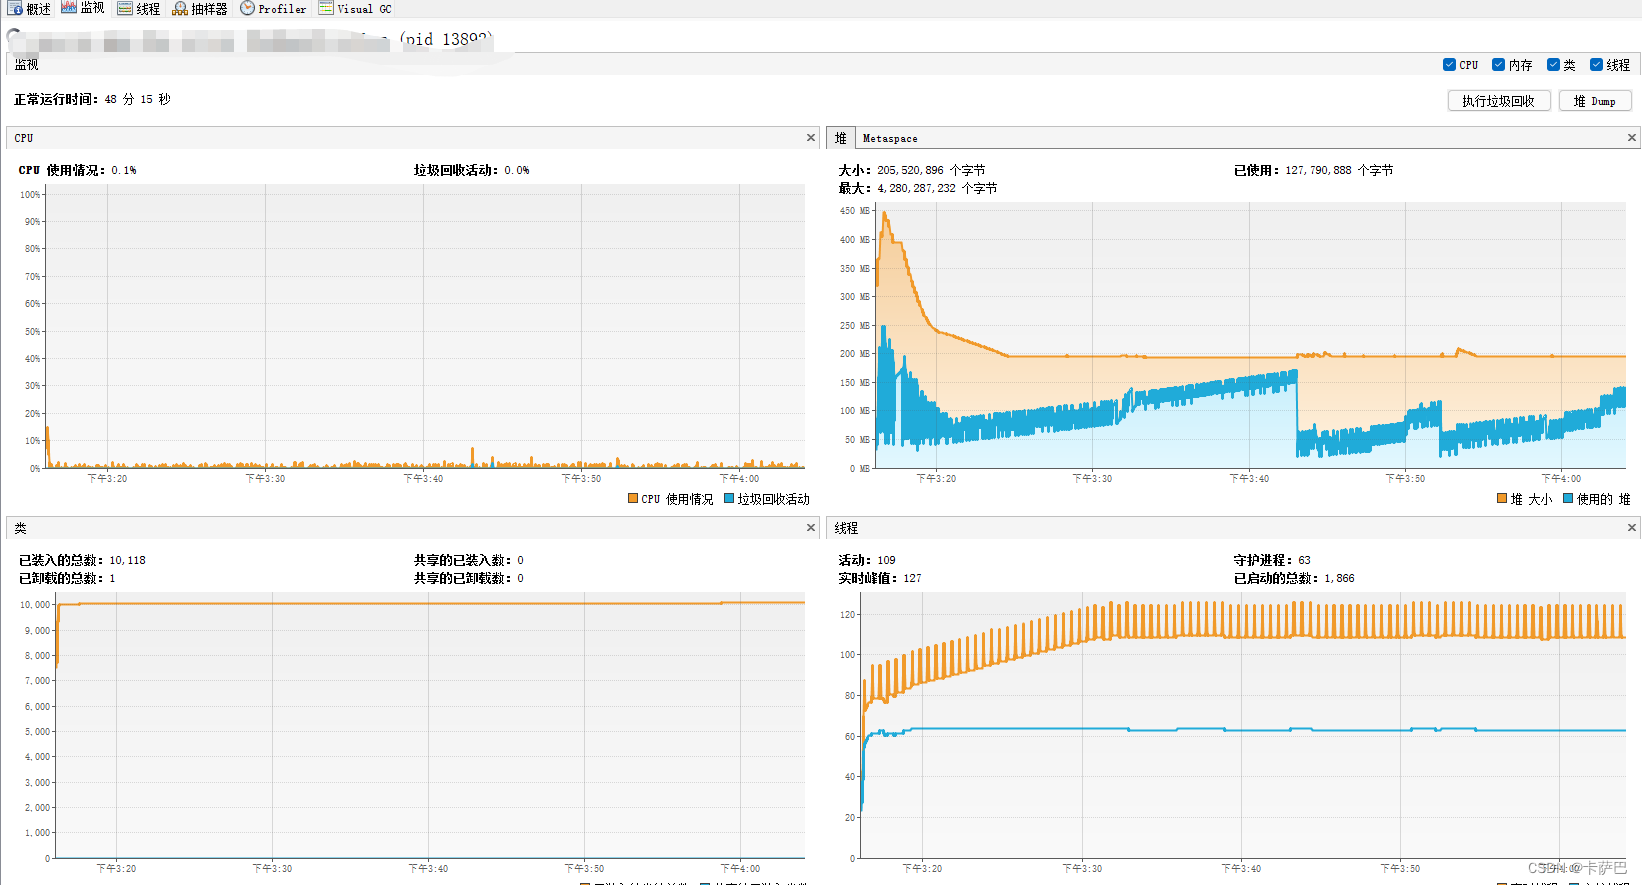Click the 堆 Dump button
Image resolution: width=1642 pixels, height=885 pixels.
click(x=1594, y=101)
